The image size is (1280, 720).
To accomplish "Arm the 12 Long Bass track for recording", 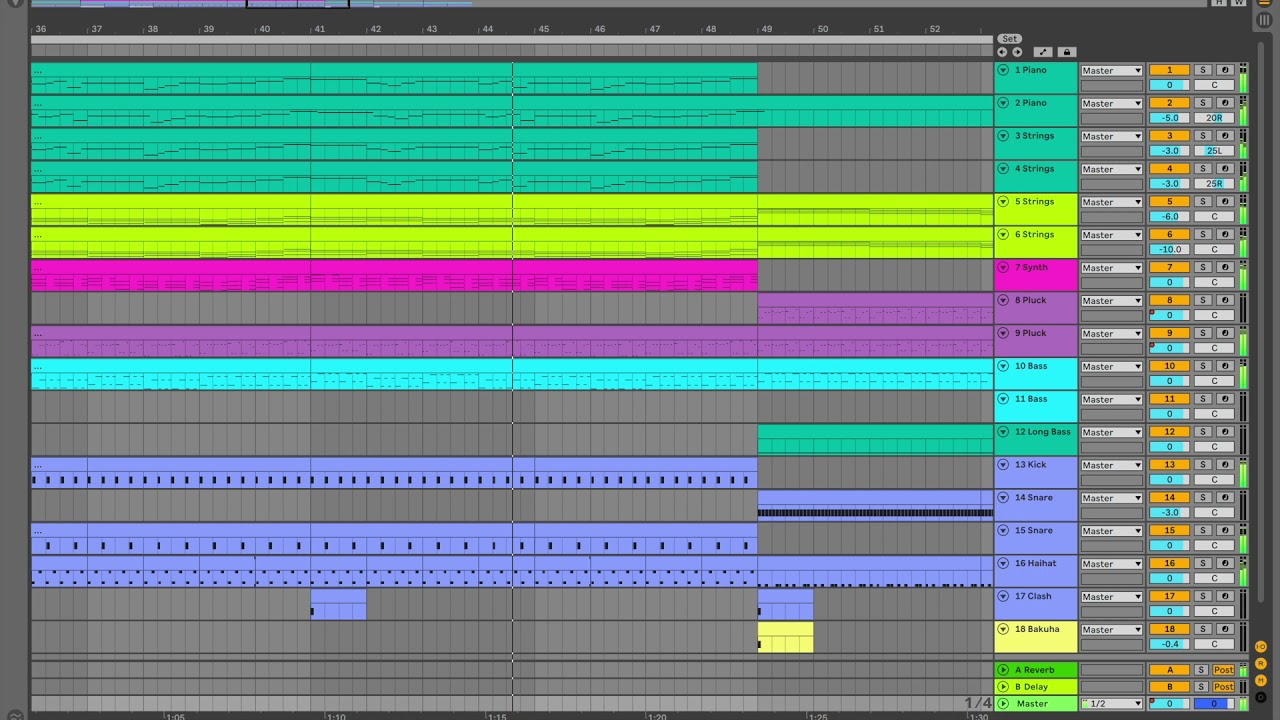I will click(1224, 432).
